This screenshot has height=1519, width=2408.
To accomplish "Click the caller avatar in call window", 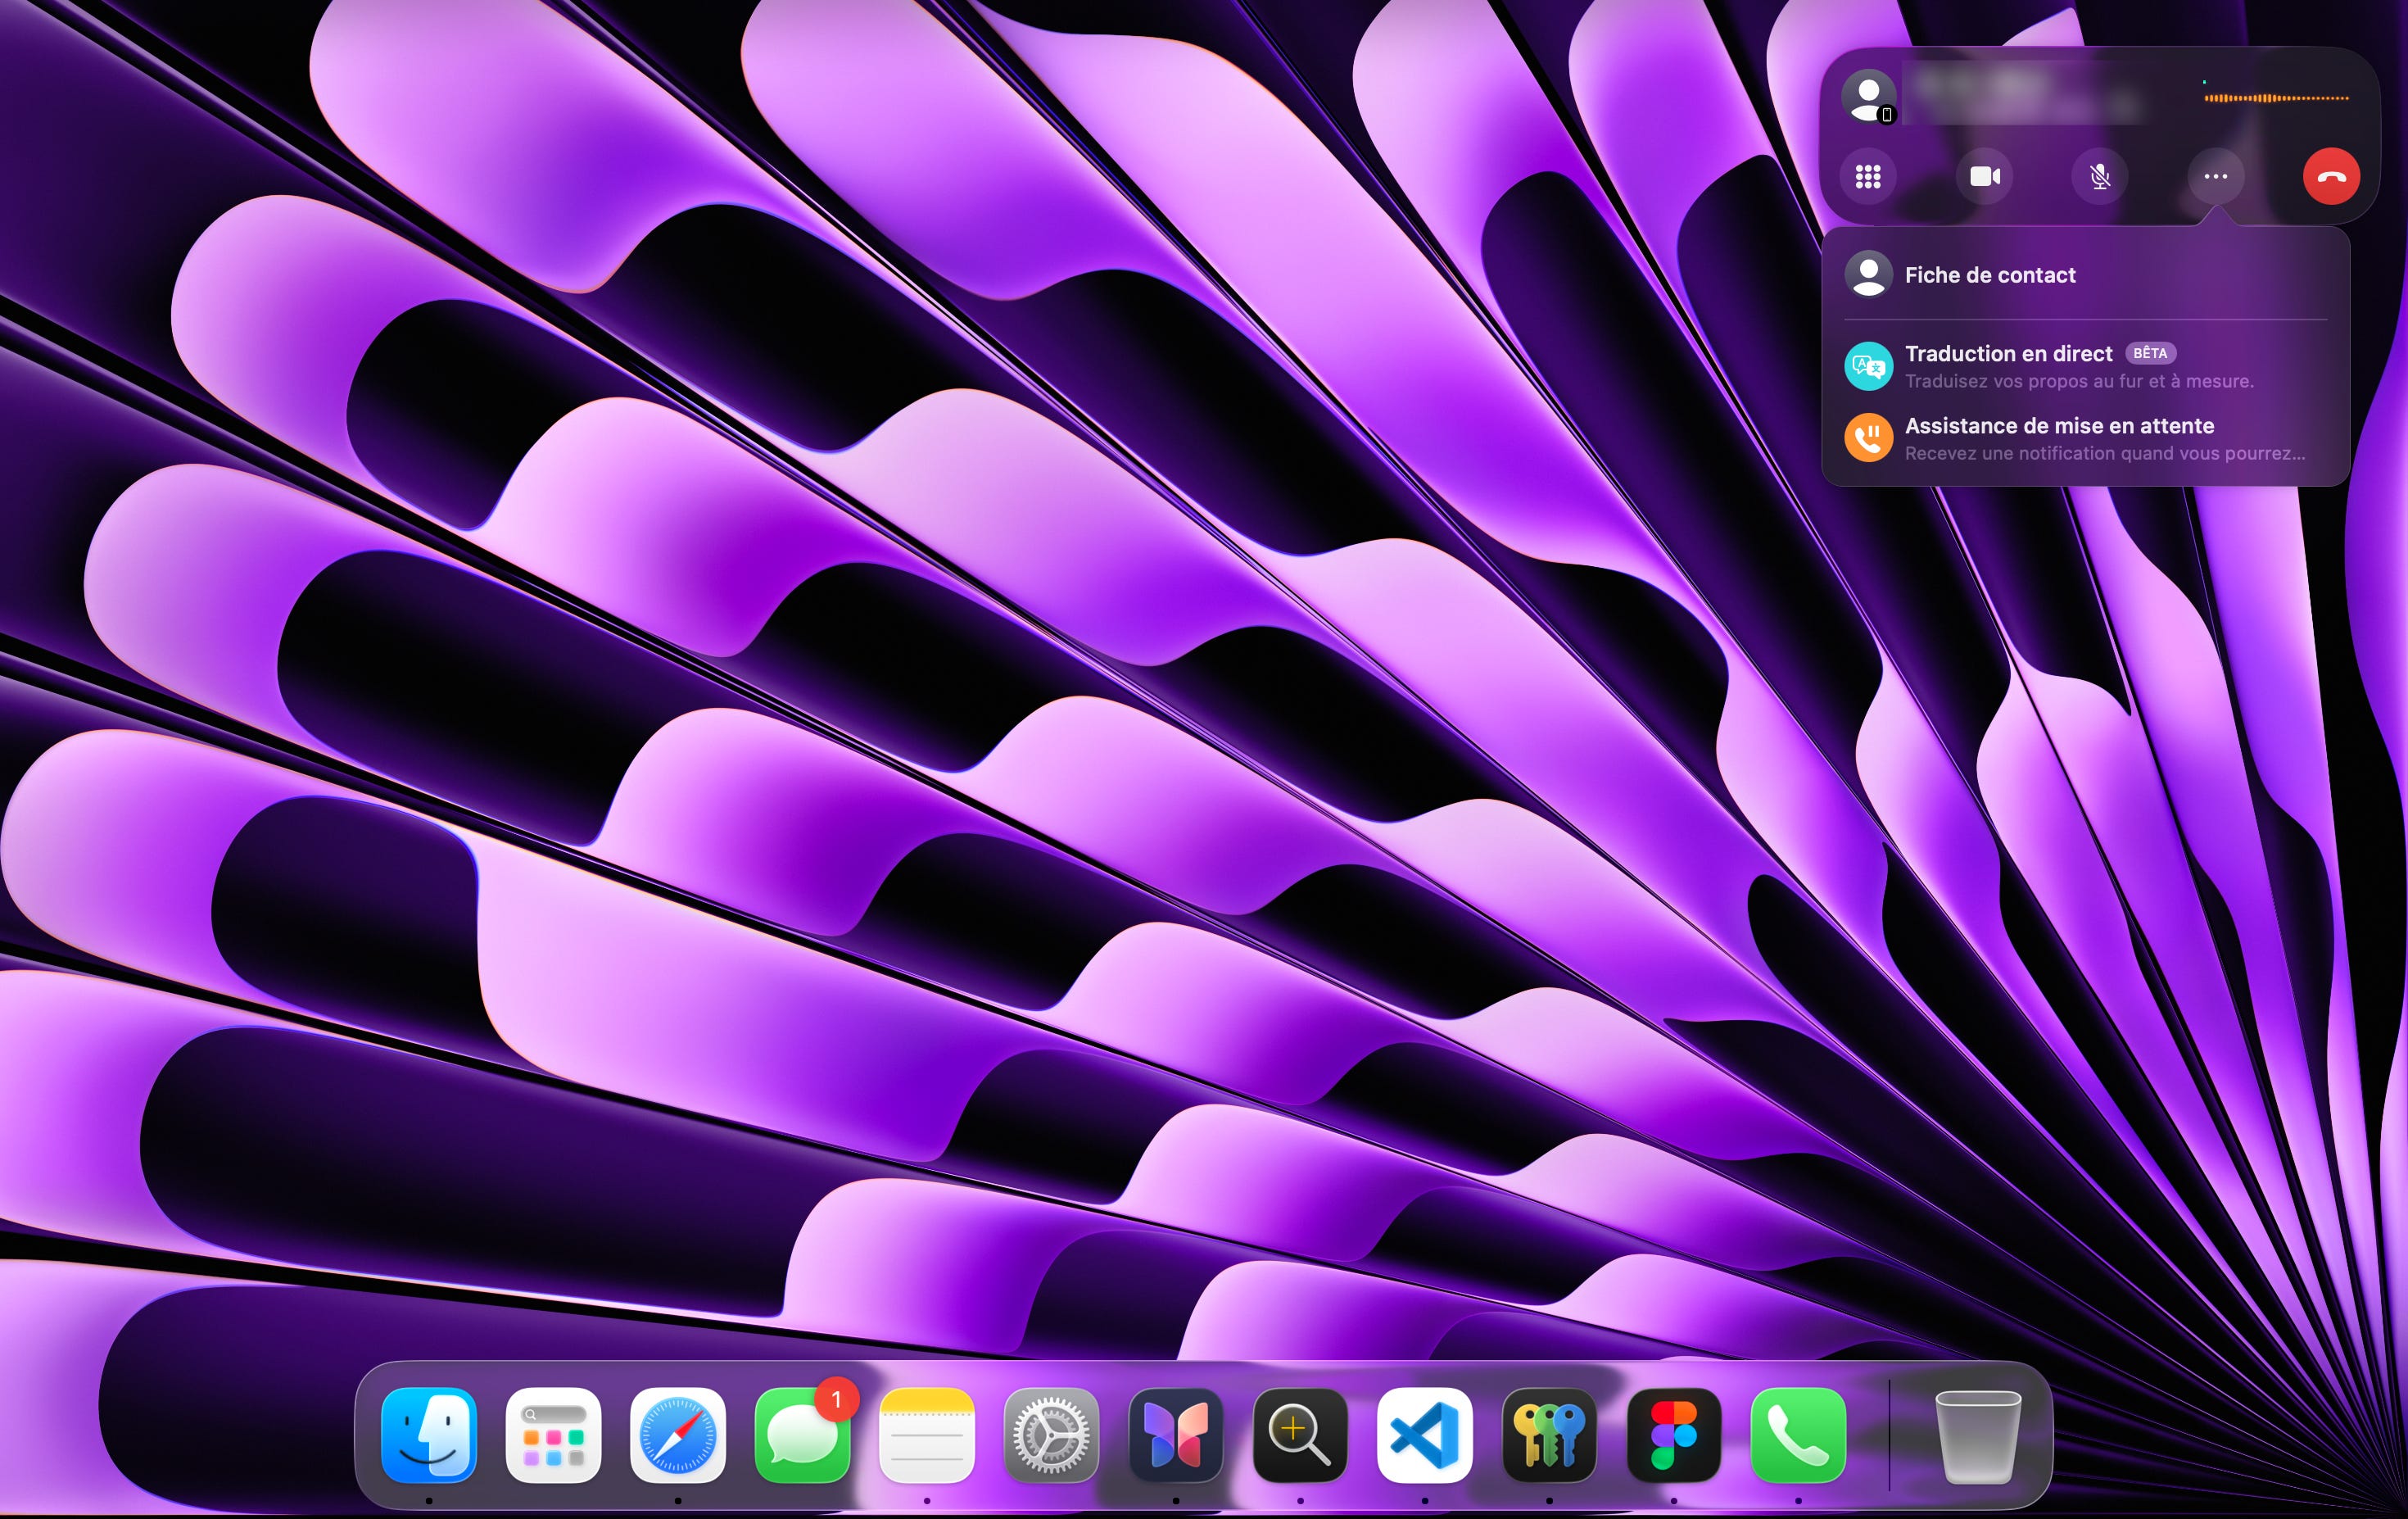I will pos(1868,97).
